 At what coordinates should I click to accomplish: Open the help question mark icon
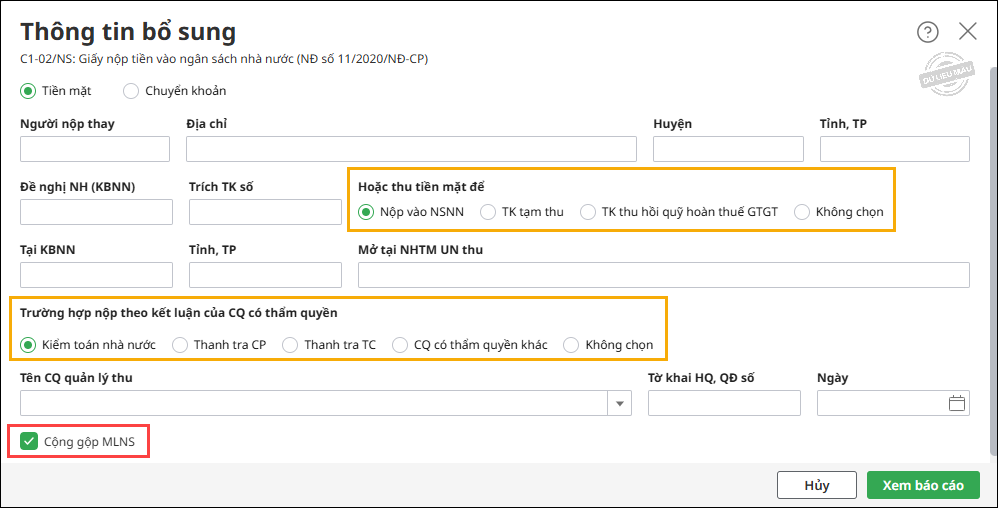pos(927,32)
